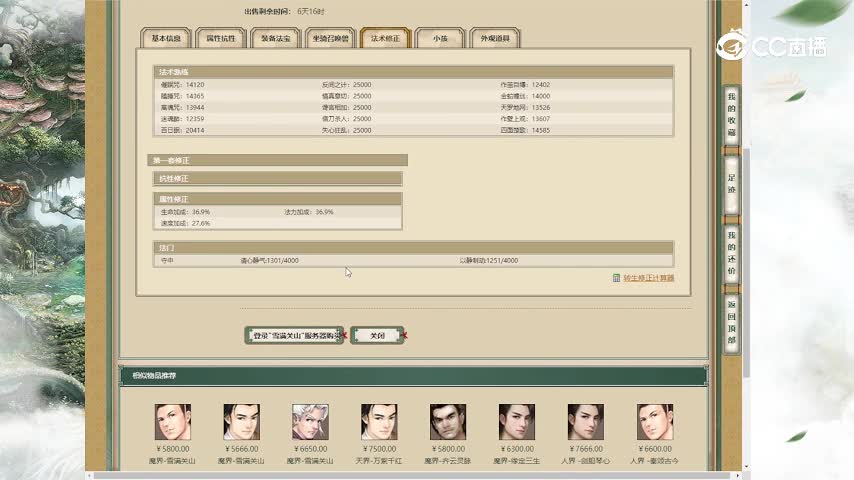Go to the 外观道具 tab
Screen dimensions: 854x480
495,39
